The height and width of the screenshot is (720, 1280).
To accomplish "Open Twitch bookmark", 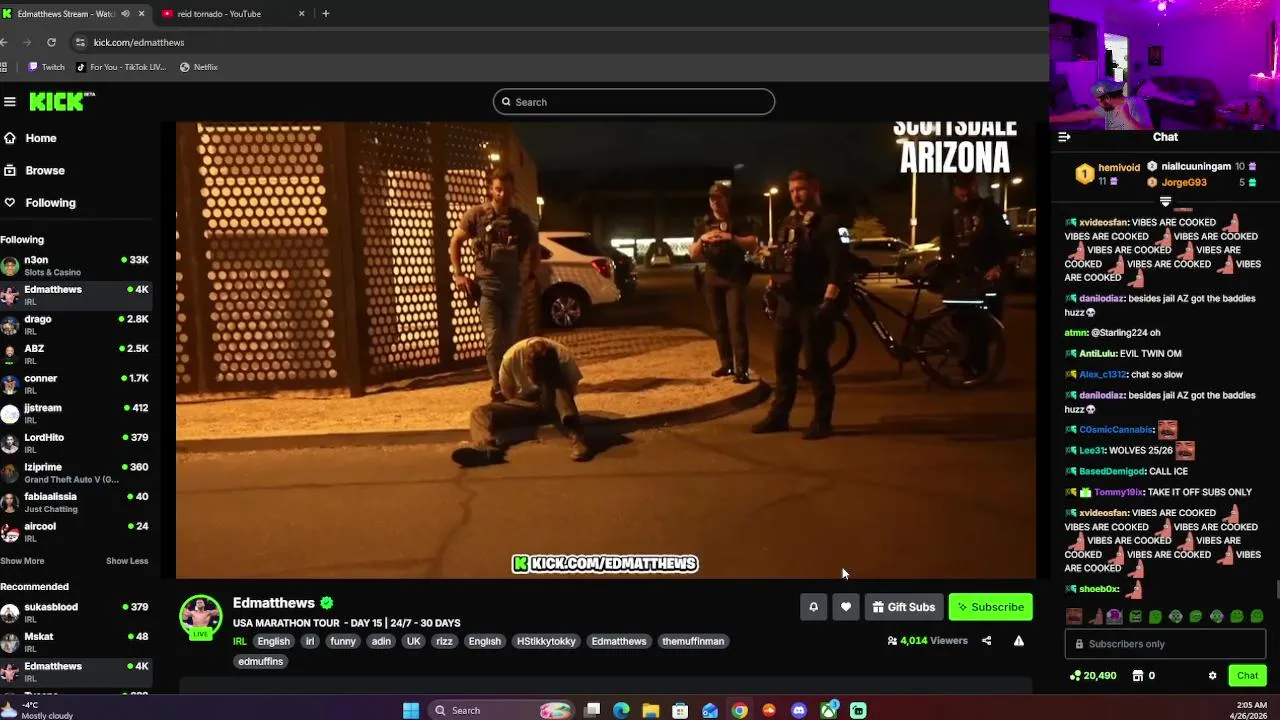I will coord(46,67).
